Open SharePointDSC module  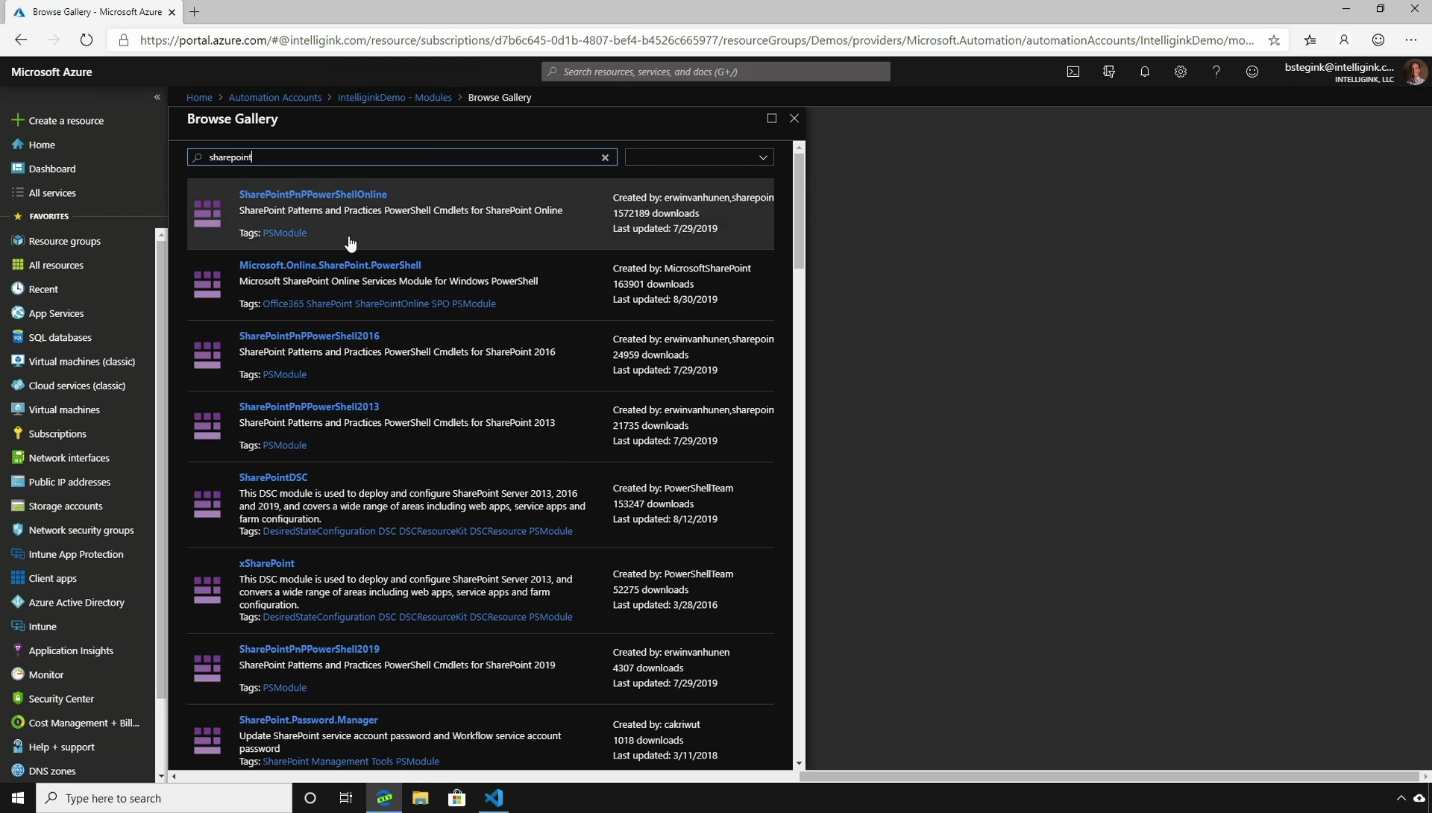273,478
